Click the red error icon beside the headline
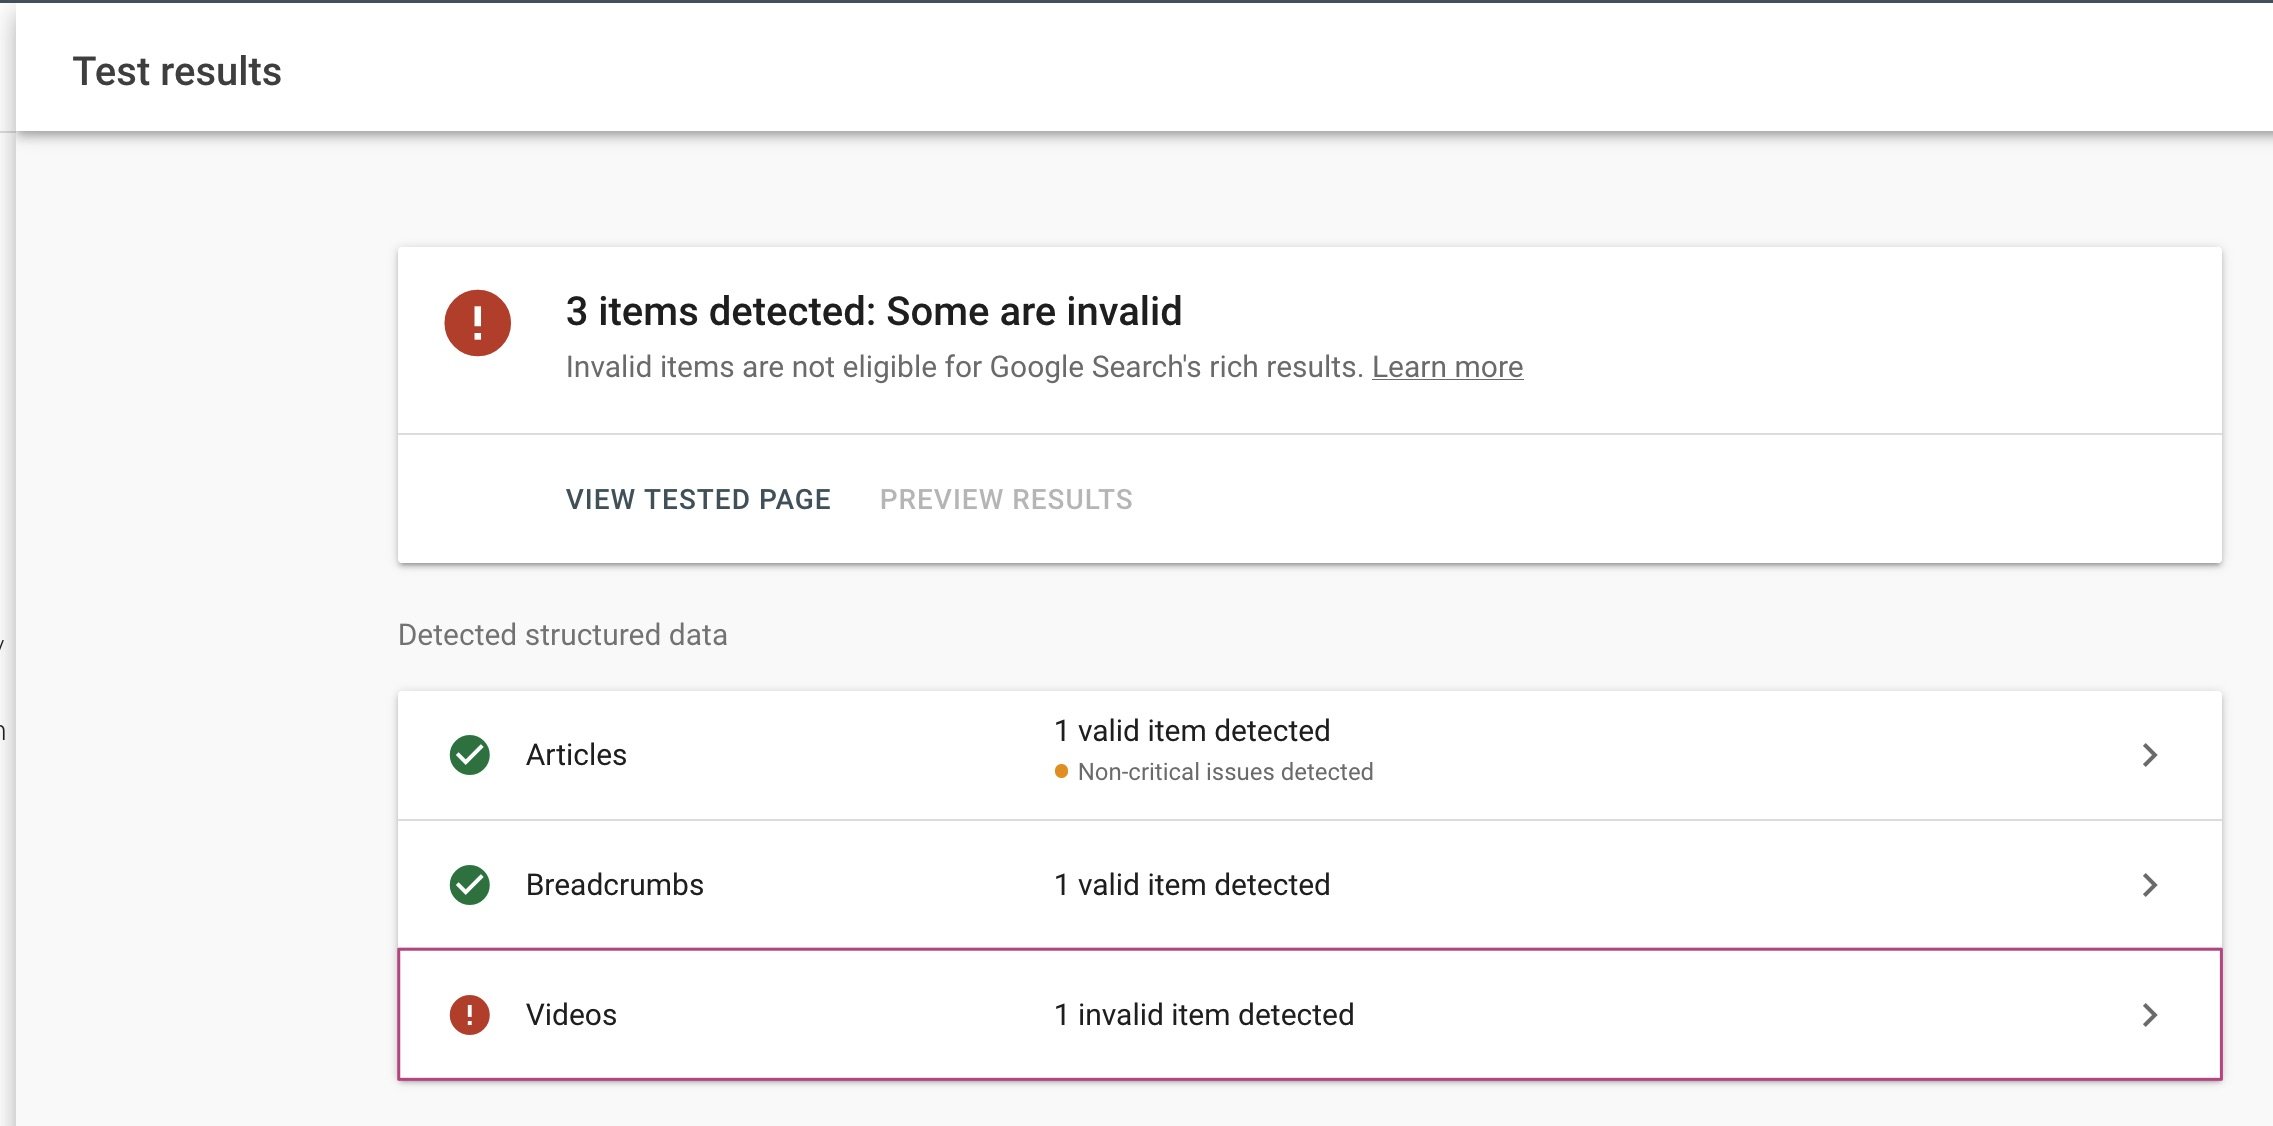This screenshot has height=1126, width=2273. pos(477,323)
